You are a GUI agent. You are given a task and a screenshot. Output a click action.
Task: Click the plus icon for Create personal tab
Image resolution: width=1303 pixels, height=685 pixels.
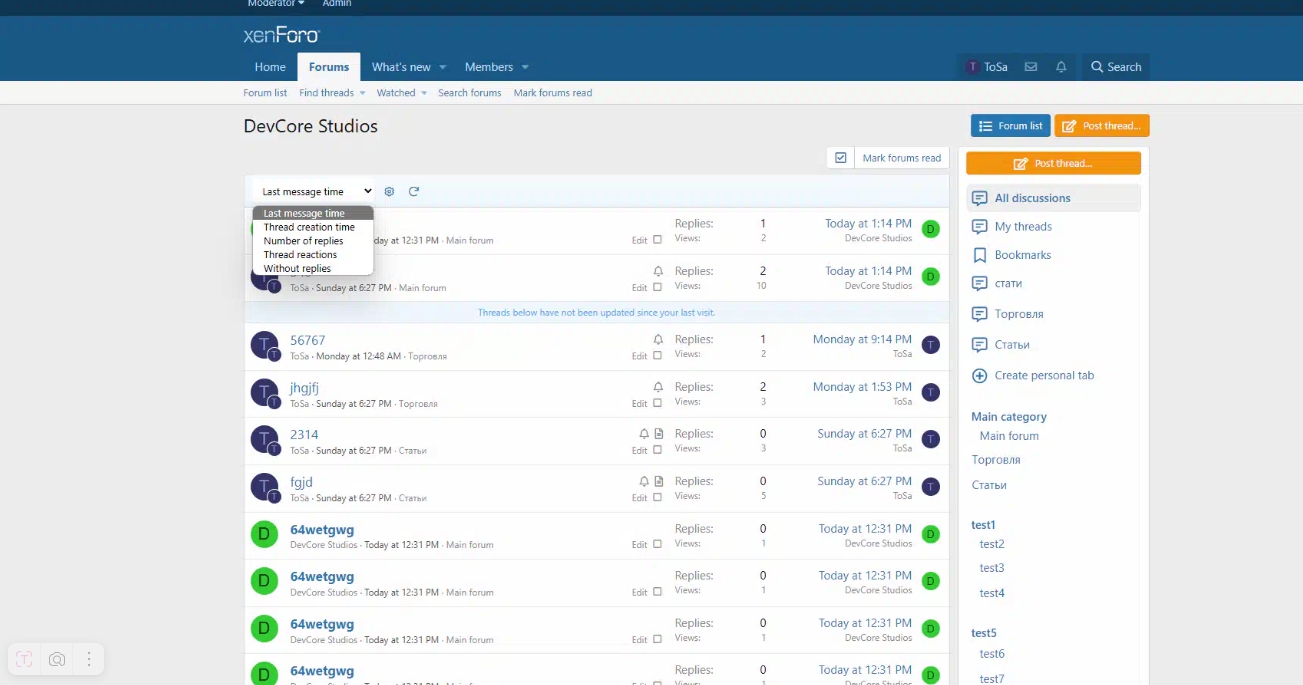(x=980, y=376)
